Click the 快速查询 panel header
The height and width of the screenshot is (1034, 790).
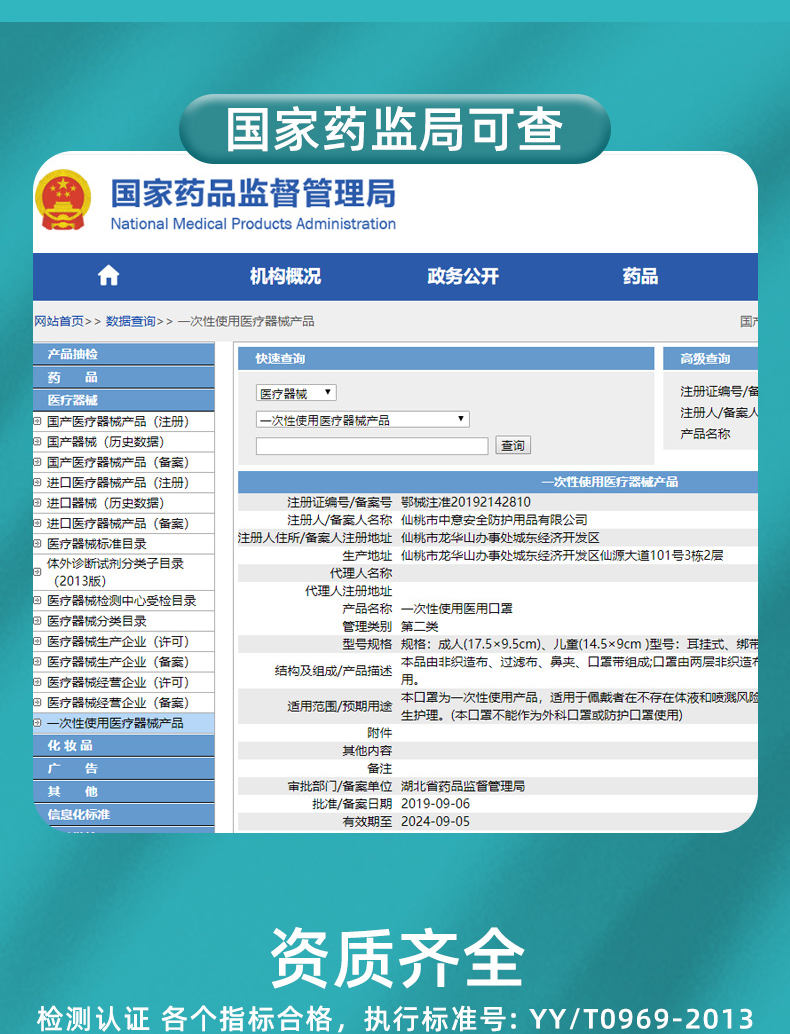446,359
